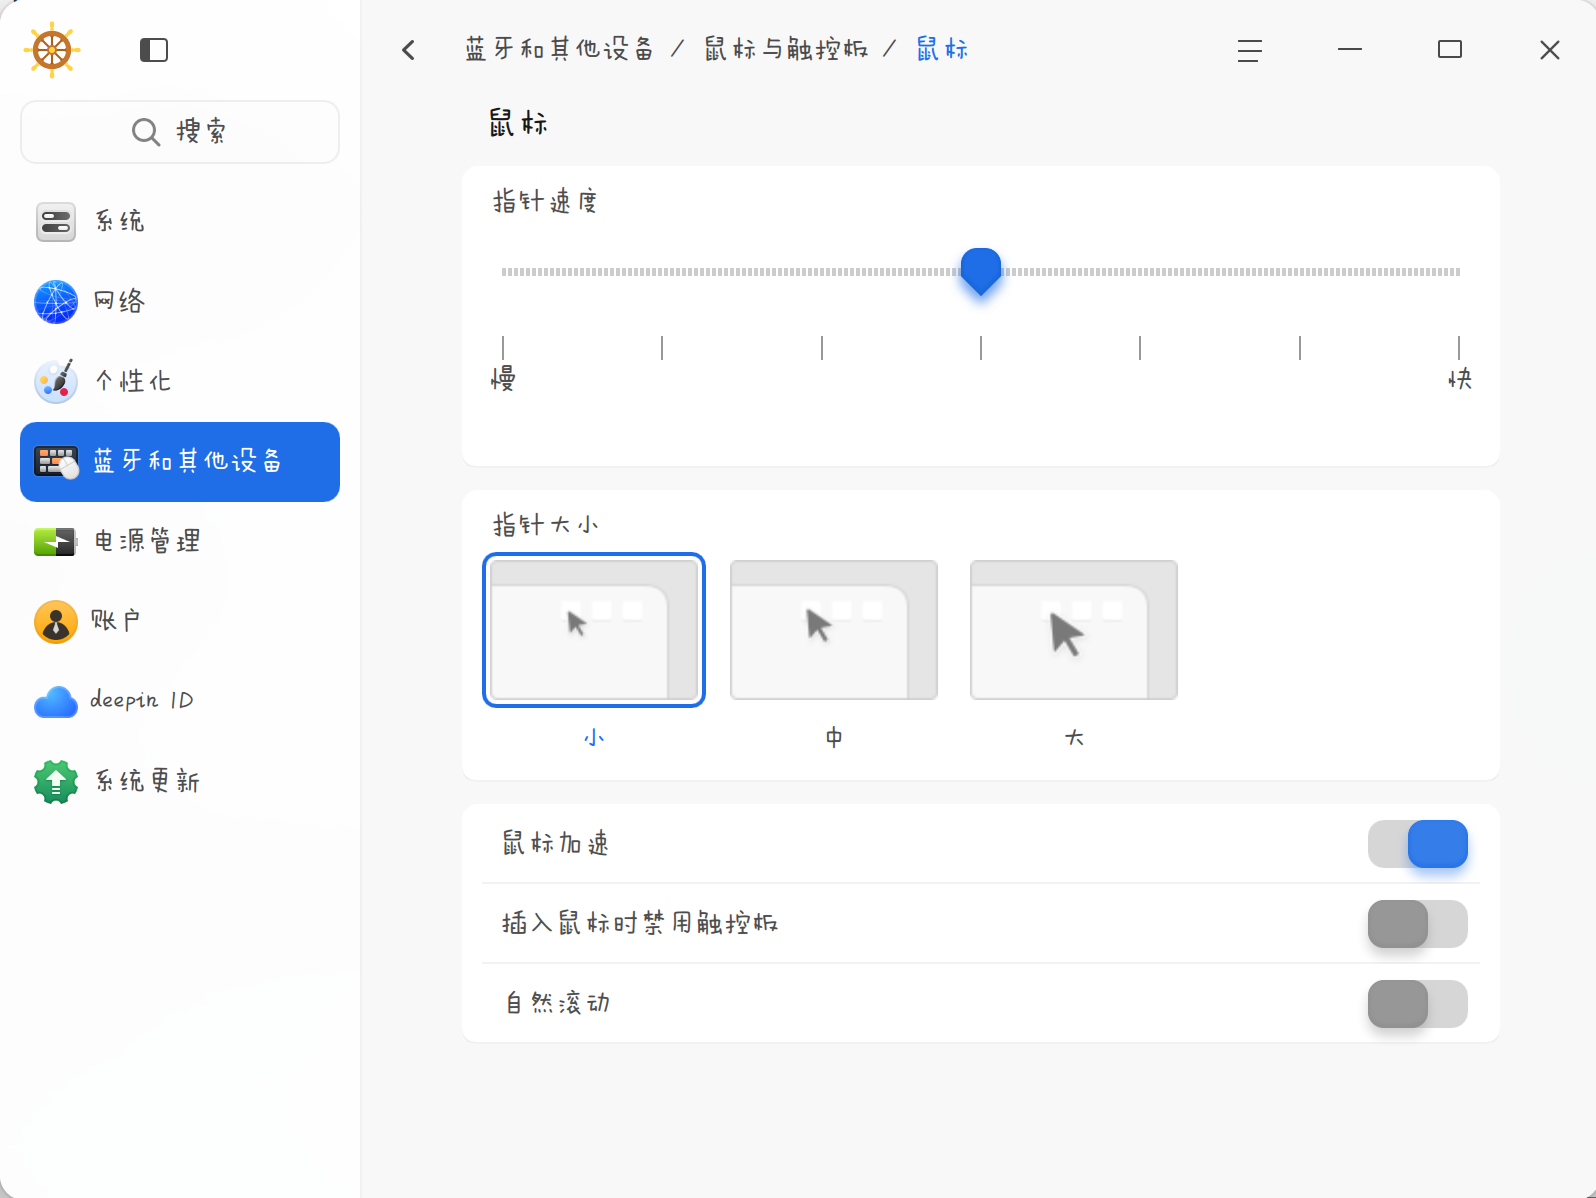This screenshot has height=1198, width=1596.
Task: Open 网络 globe icon in sidebar
Action: (56, 302)
